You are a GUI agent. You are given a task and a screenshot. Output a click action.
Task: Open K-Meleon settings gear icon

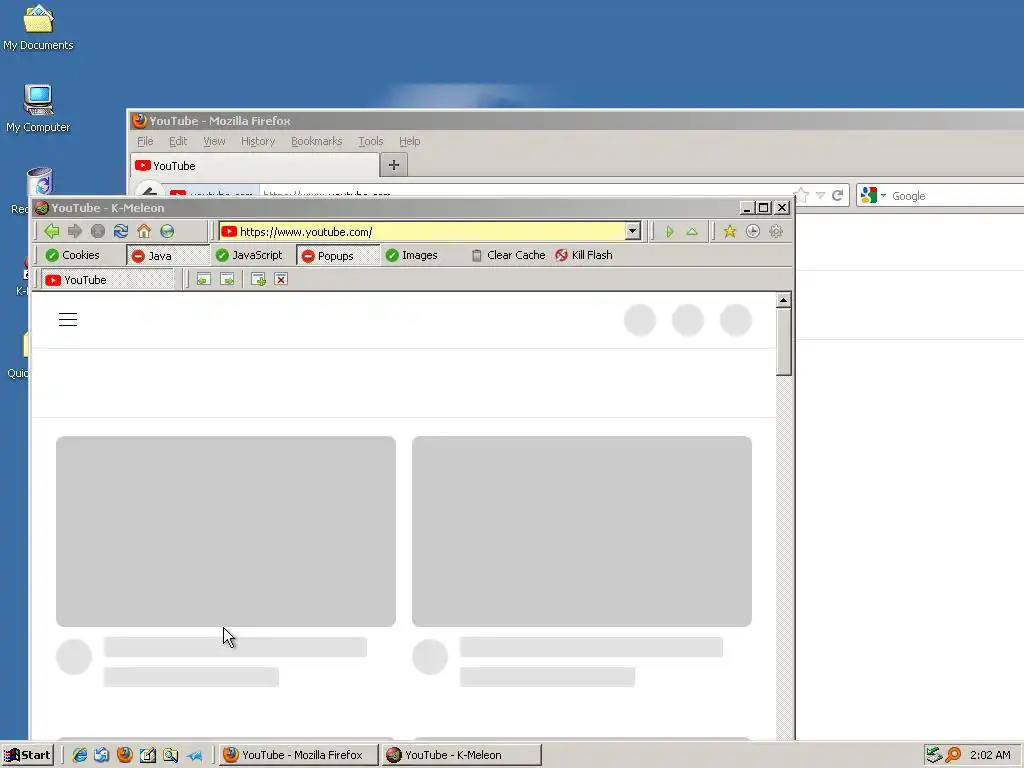point(776,231)
